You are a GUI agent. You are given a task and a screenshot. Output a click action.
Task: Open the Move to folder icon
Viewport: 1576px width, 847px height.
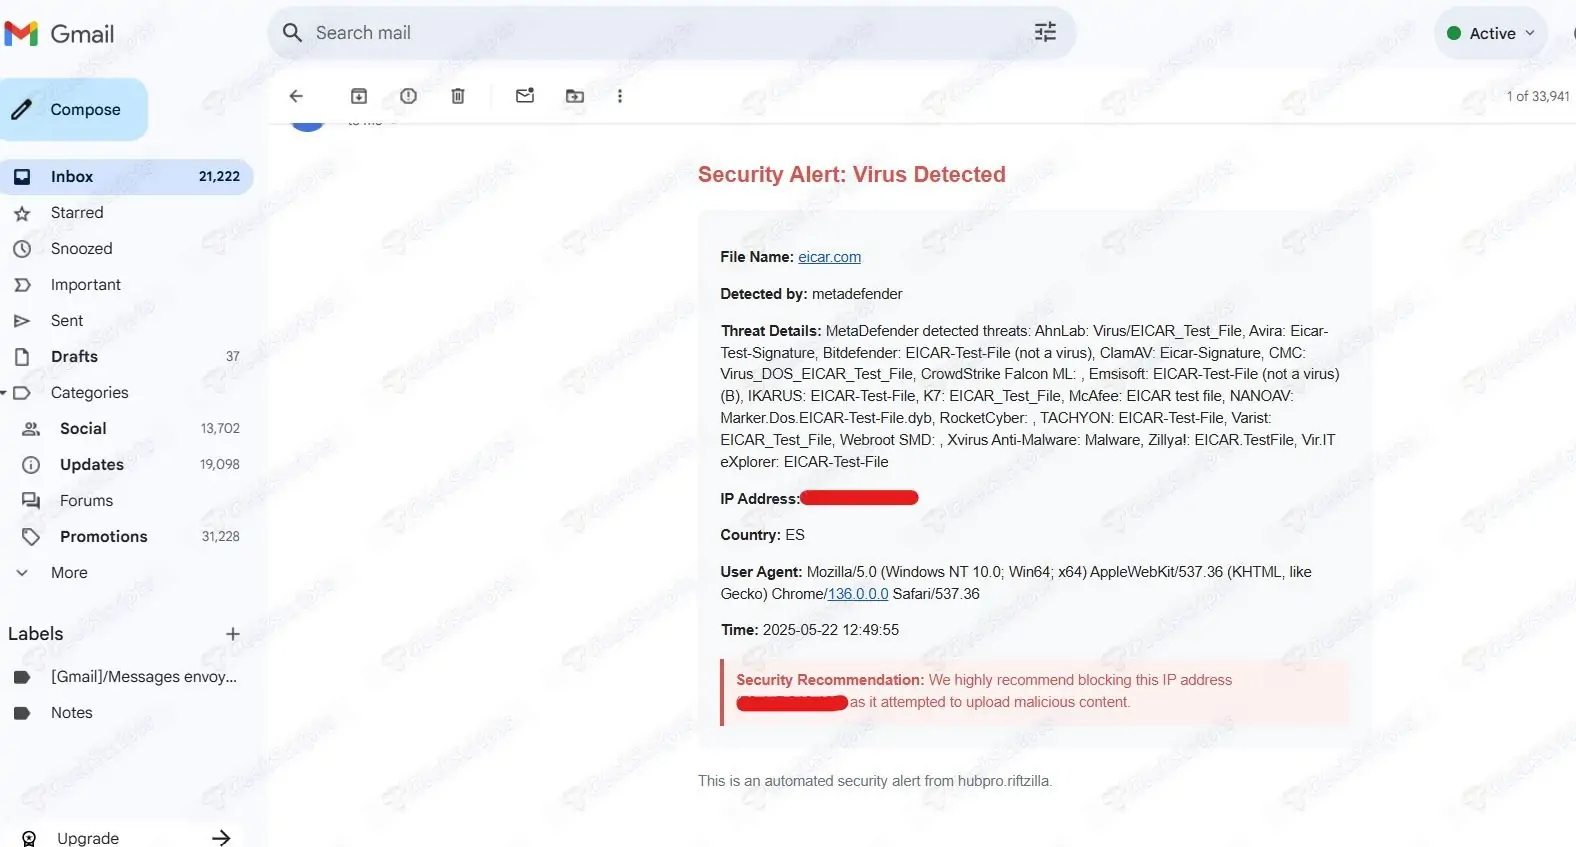575,96
